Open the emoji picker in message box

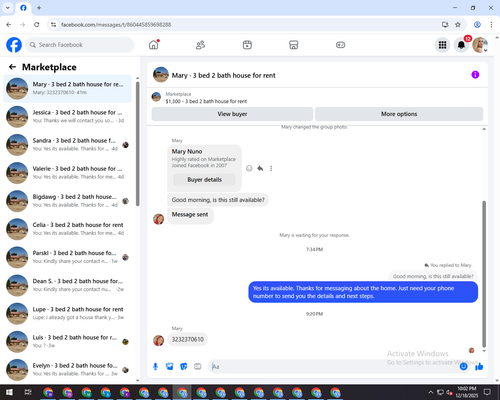pyautogui.click(x=463, y=367)
